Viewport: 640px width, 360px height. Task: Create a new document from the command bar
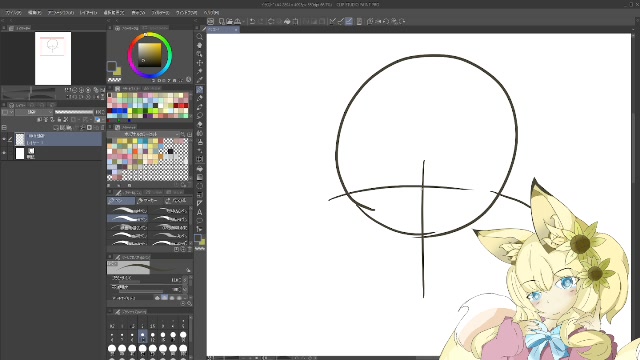pyautogui.click(x=221, y=21)
